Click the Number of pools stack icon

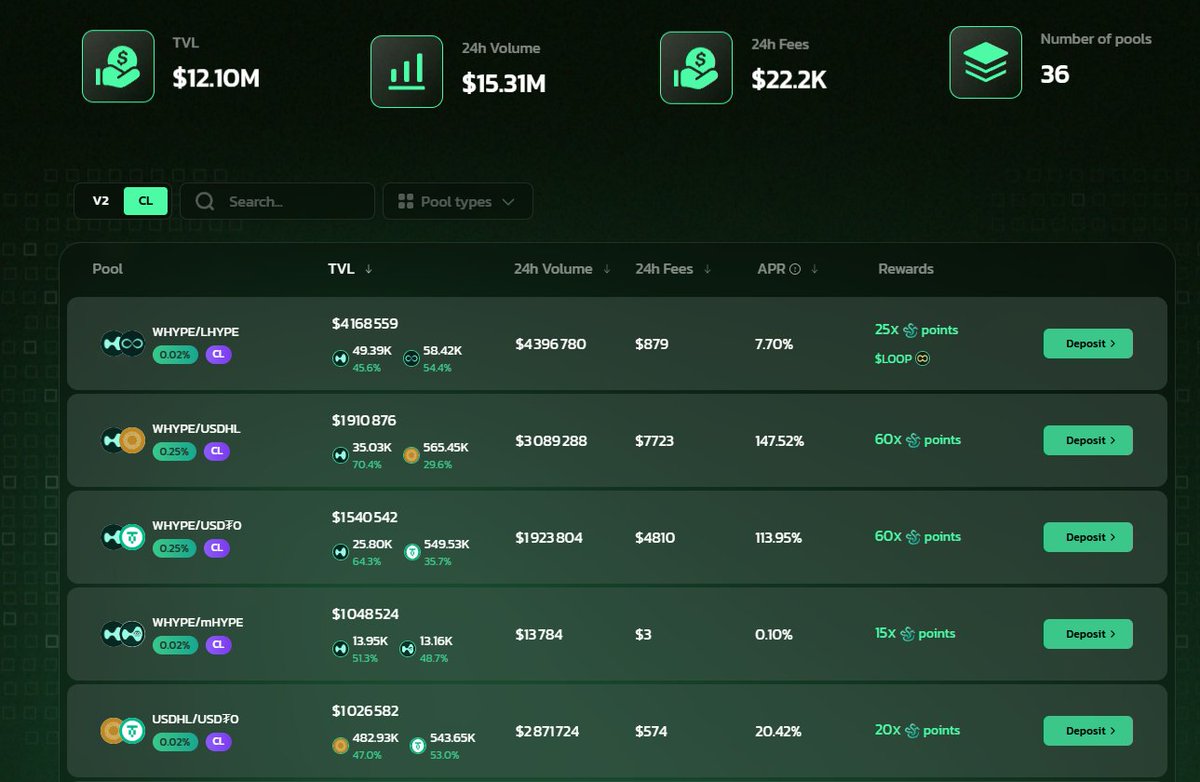pos(986,62)
